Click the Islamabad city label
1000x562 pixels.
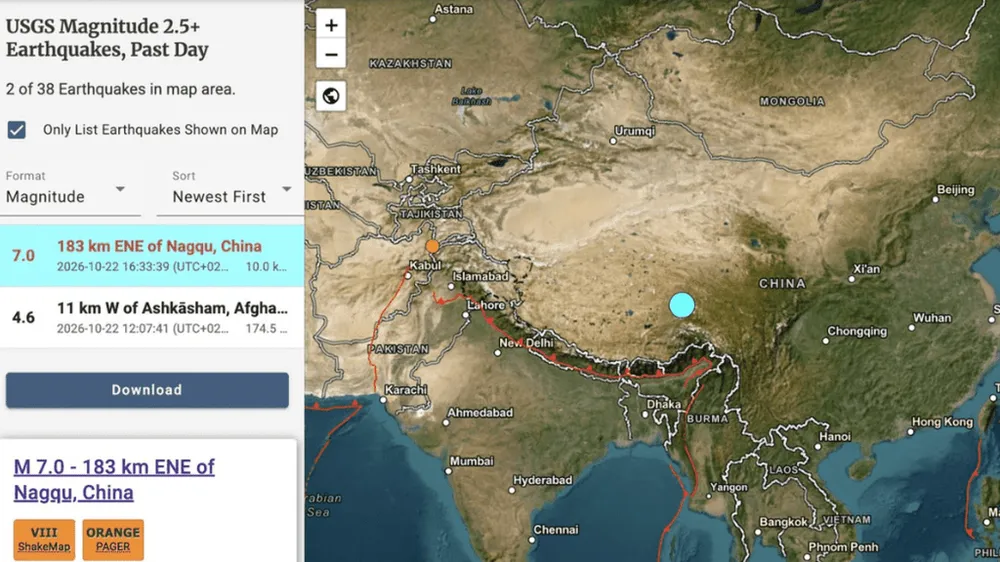pyautogui.click(x=480, y=276)
